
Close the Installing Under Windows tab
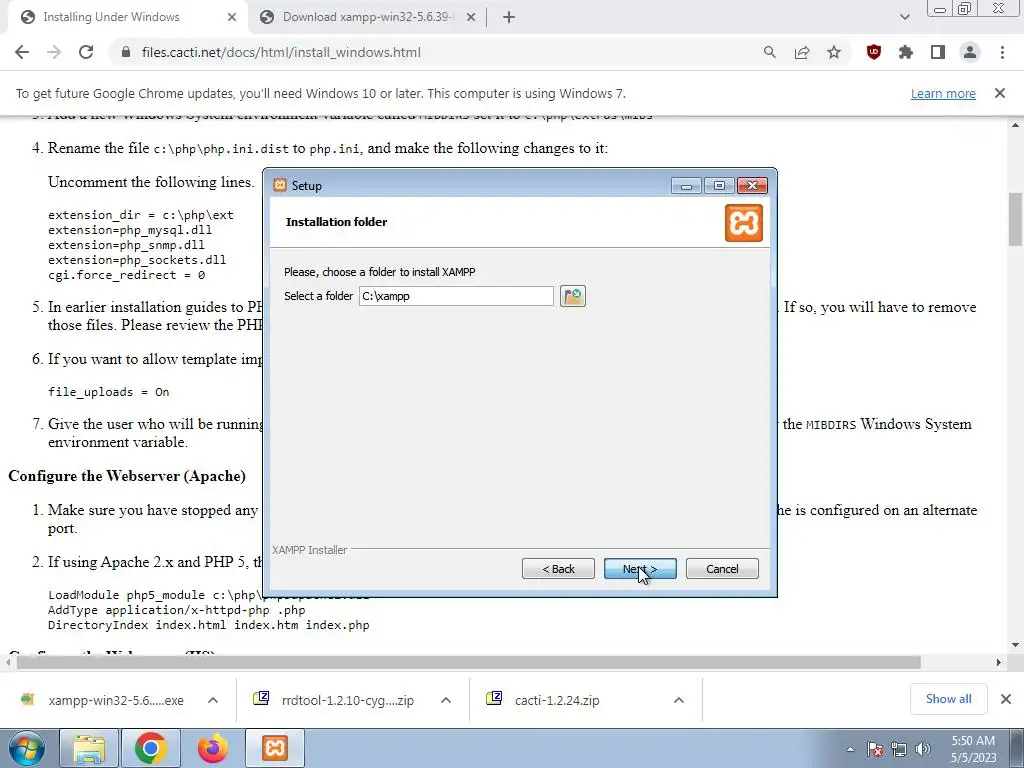[x=232, y=17]
